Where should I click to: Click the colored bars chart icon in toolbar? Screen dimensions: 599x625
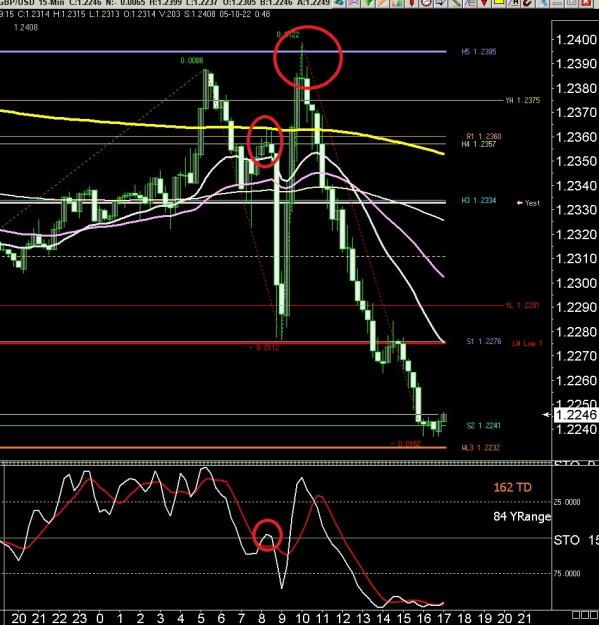click(x=397, y=3)
